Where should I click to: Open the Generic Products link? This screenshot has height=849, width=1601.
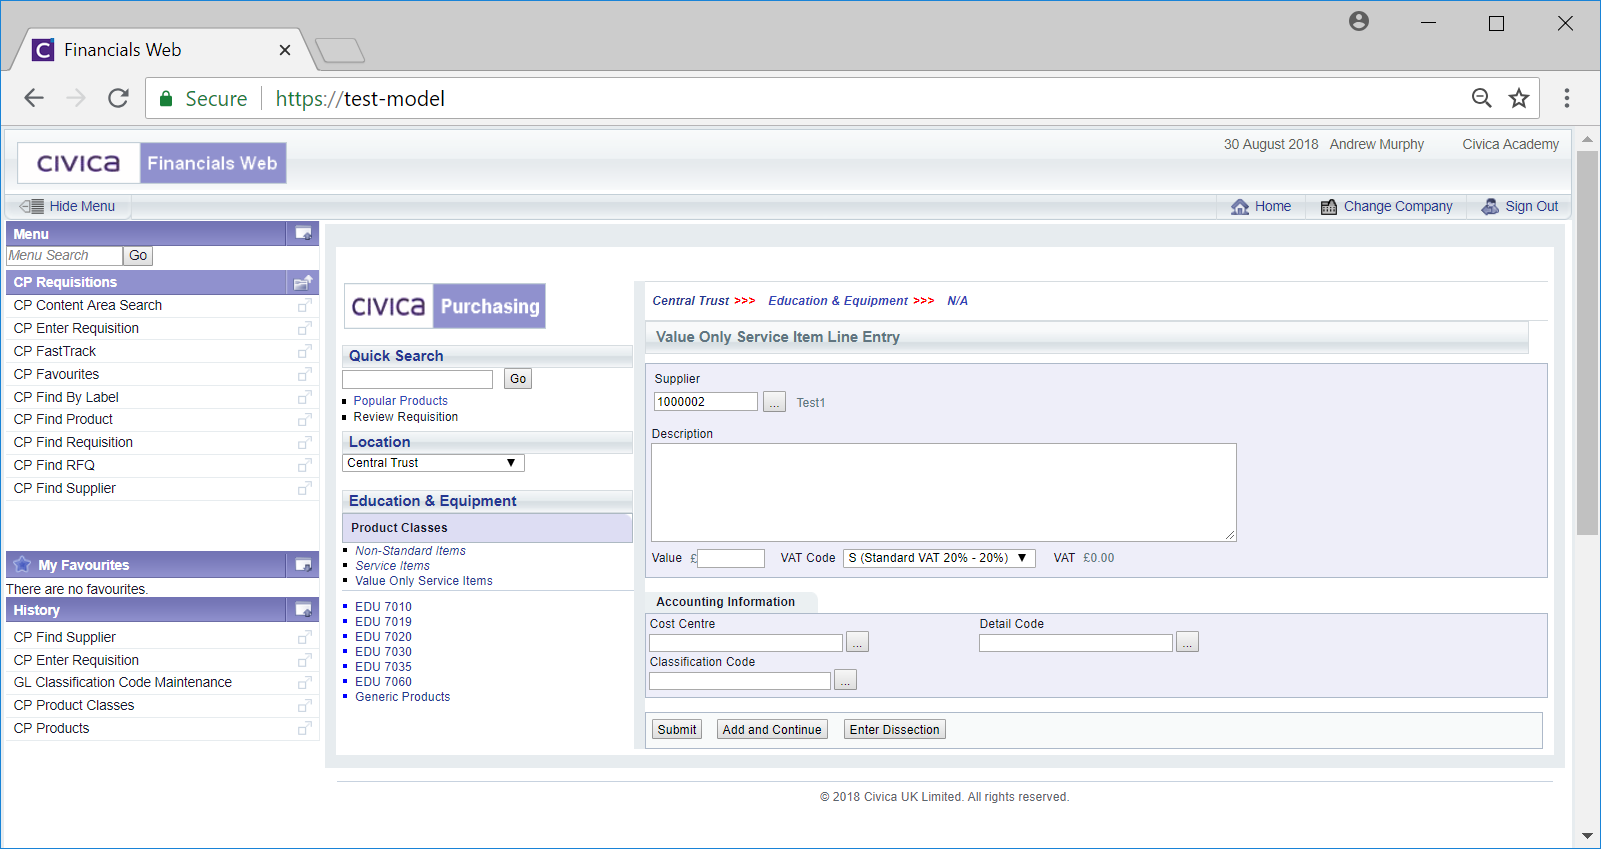tap(402, 697)
